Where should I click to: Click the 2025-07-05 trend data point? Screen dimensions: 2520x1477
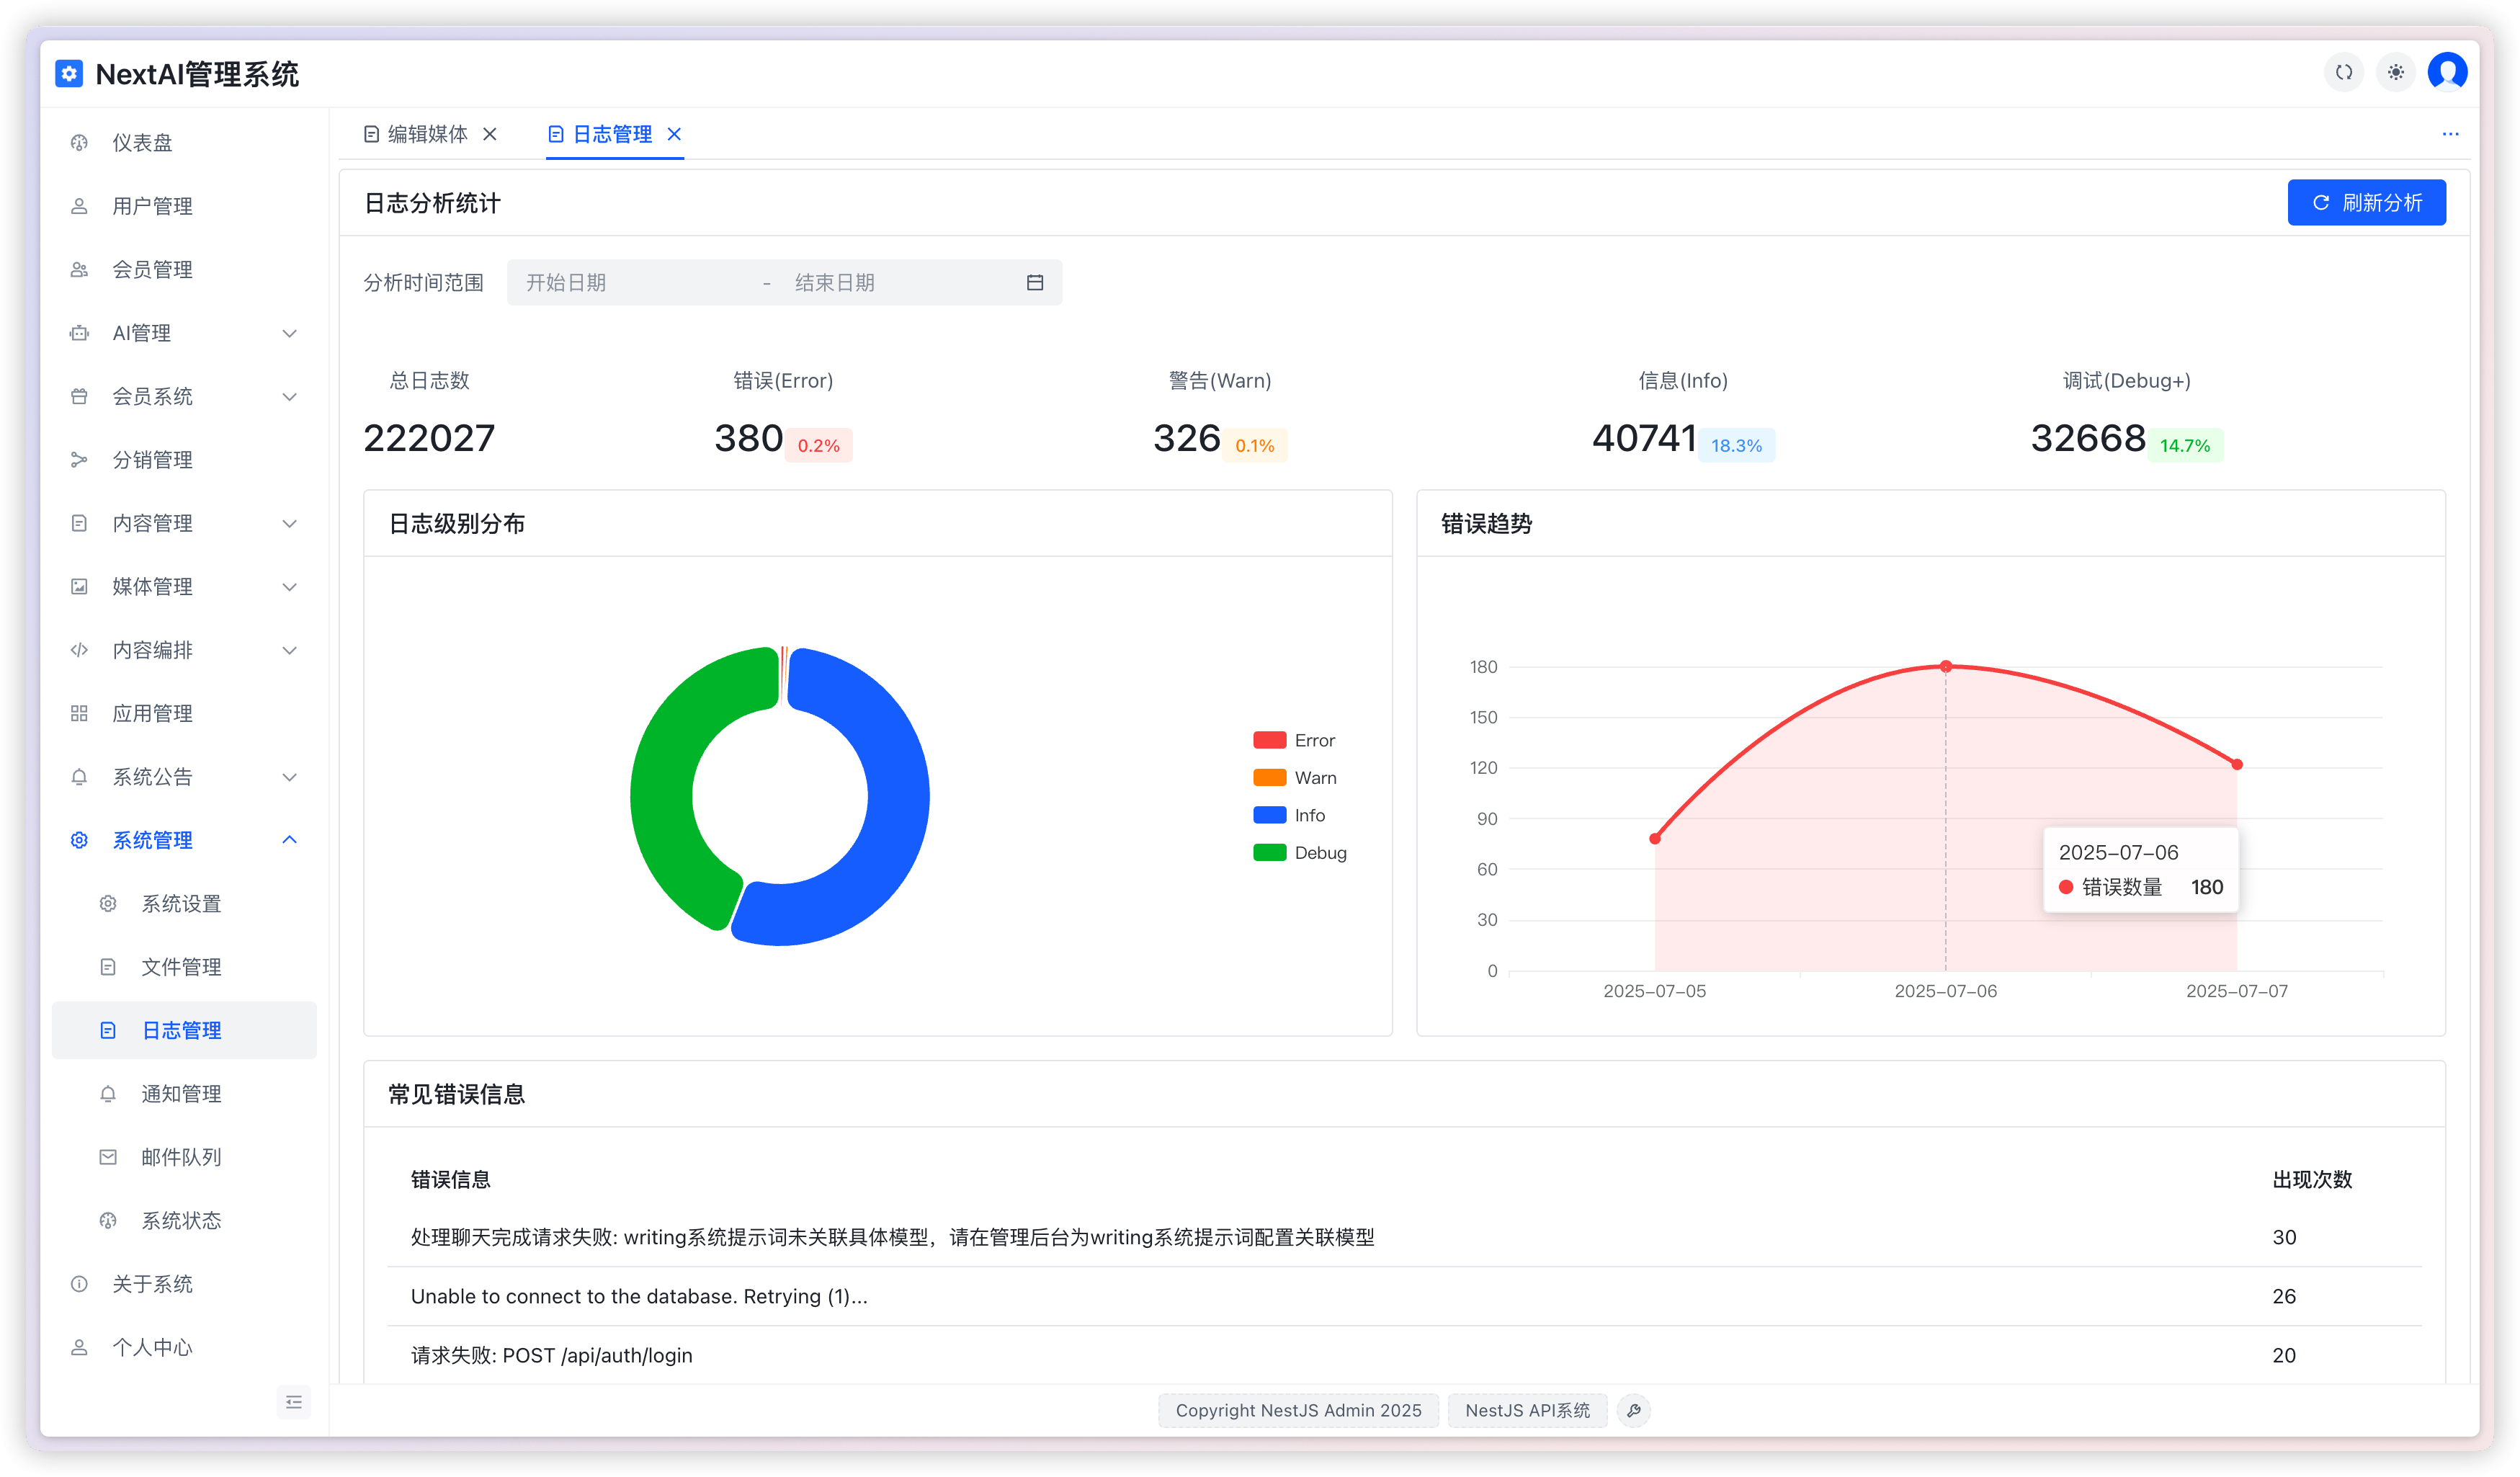coord(1655,838)
